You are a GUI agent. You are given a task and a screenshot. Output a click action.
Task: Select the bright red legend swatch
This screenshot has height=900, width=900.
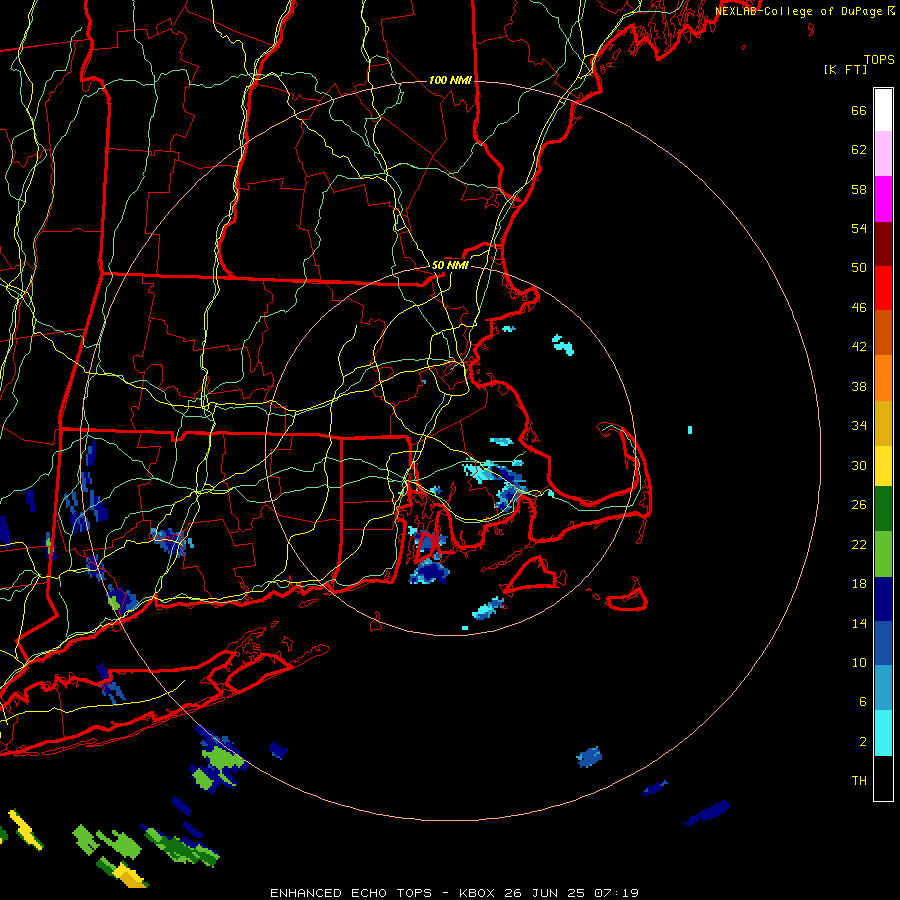coord(883,288)
